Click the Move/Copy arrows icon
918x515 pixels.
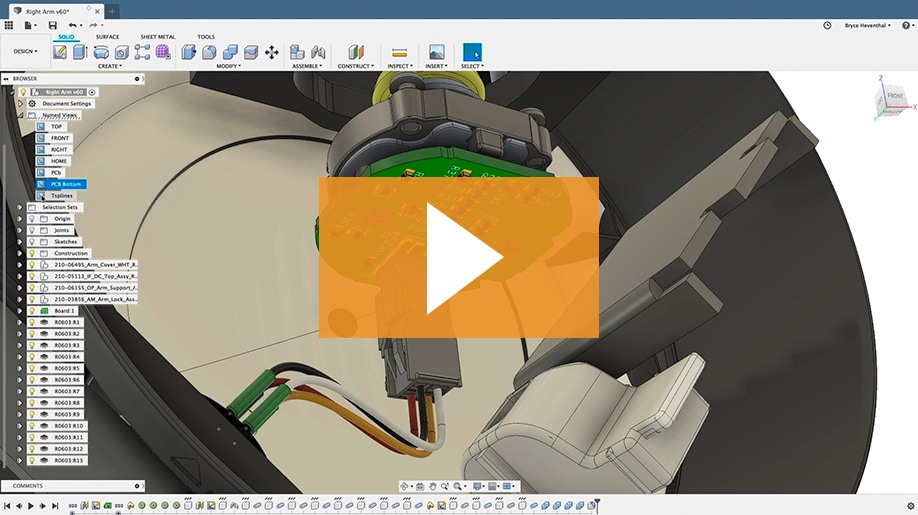click(x=272, y=52)
